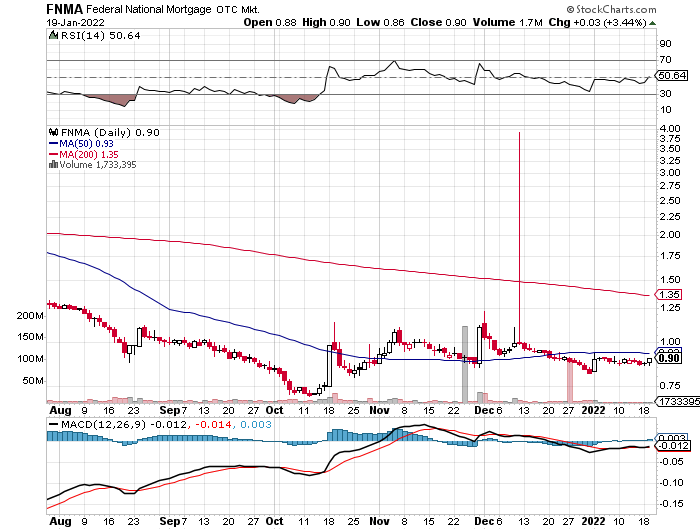
Task: Open the StockCharts.com copyright link
Action: (611, 9)
